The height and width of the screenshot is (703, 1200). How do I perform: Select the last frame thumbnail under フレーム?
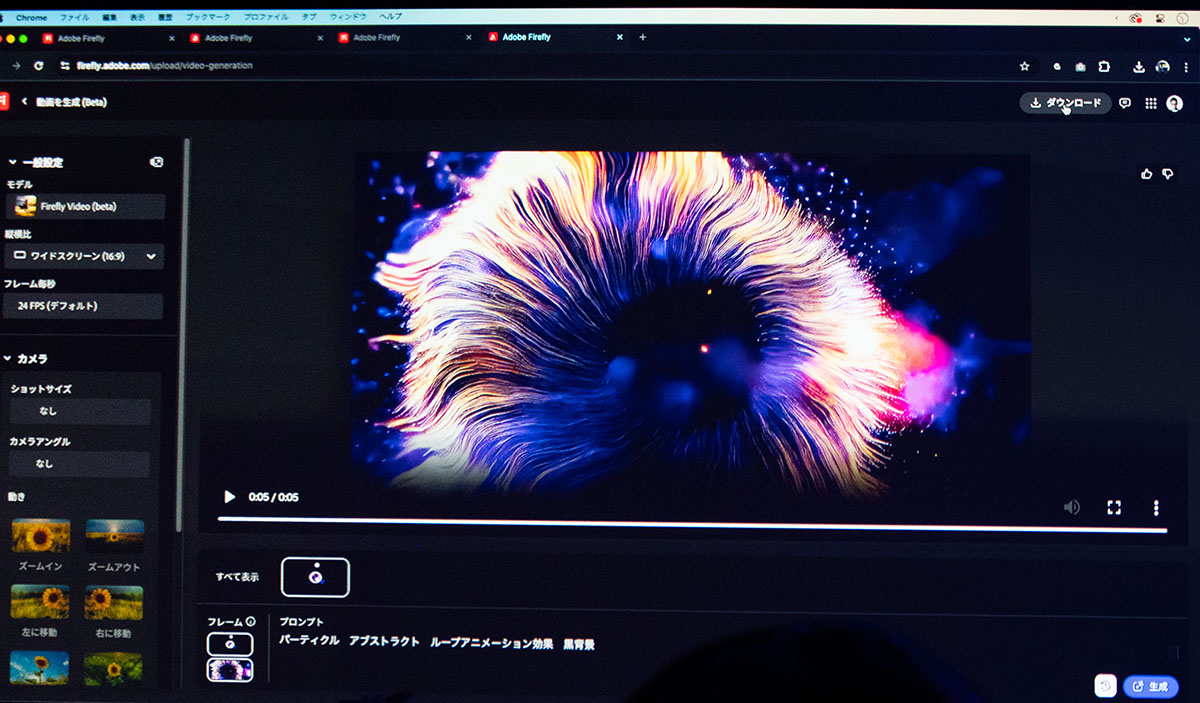230,670
